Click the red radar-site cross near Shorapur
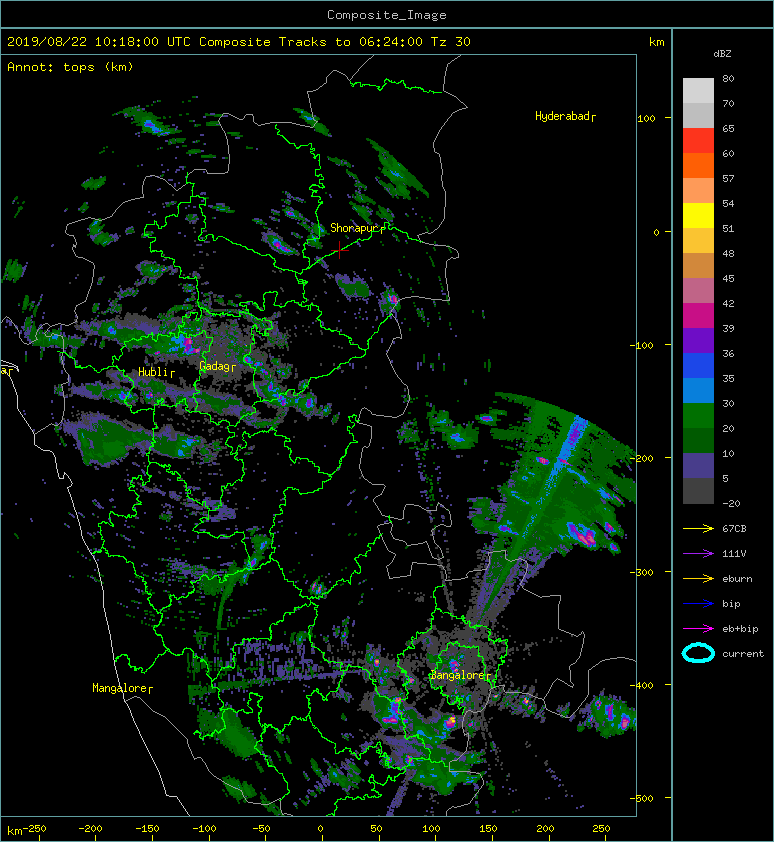 pyautogui.click(x=339, y=250)
